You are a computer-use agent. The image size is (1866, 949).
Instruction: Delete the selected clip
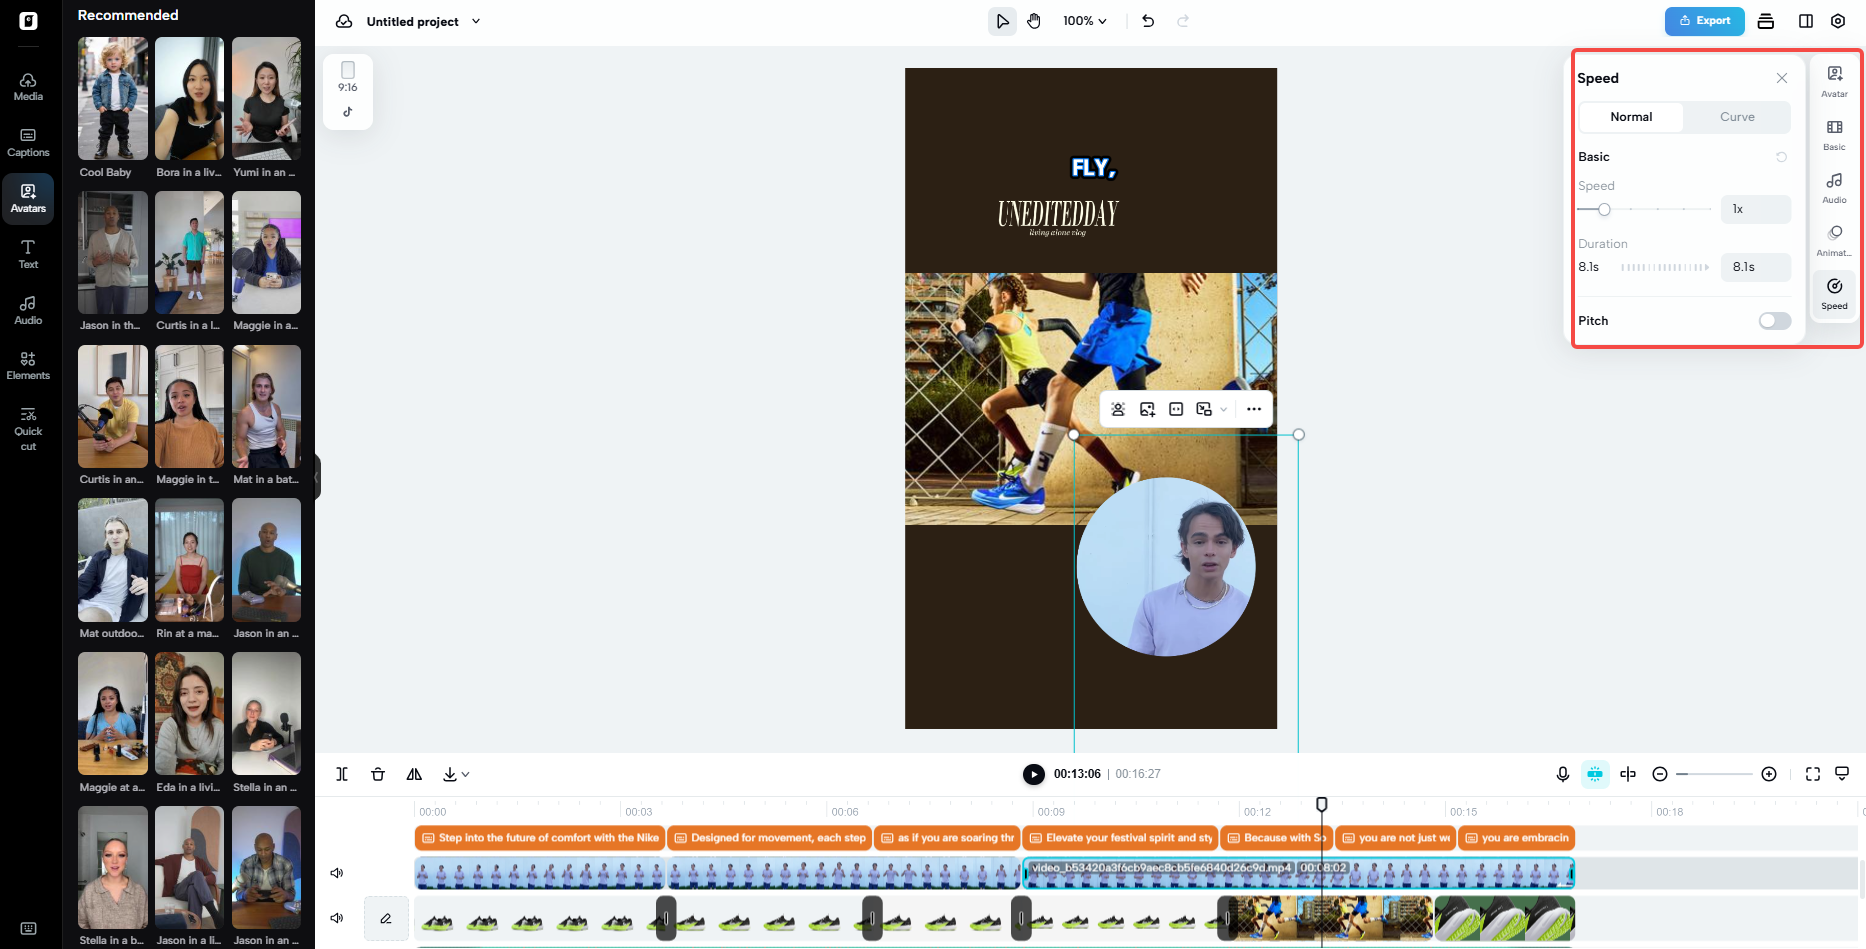click(378, 774)
